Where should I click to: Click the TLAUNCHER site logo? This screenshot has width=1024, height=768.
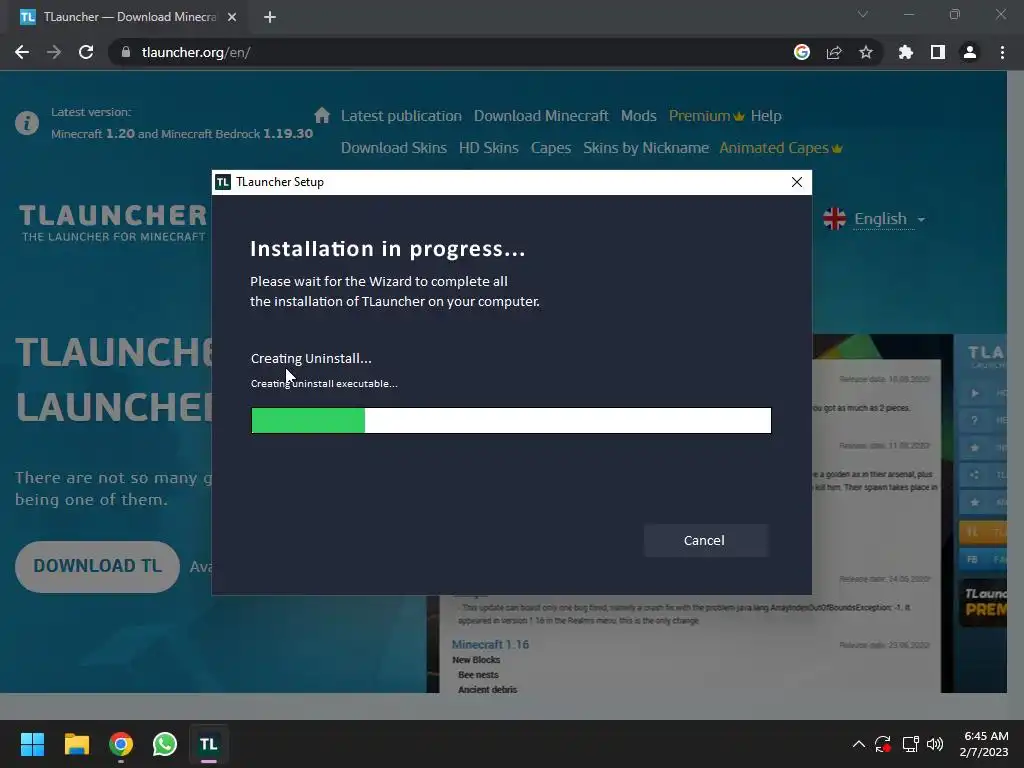[x=113, y=222]
